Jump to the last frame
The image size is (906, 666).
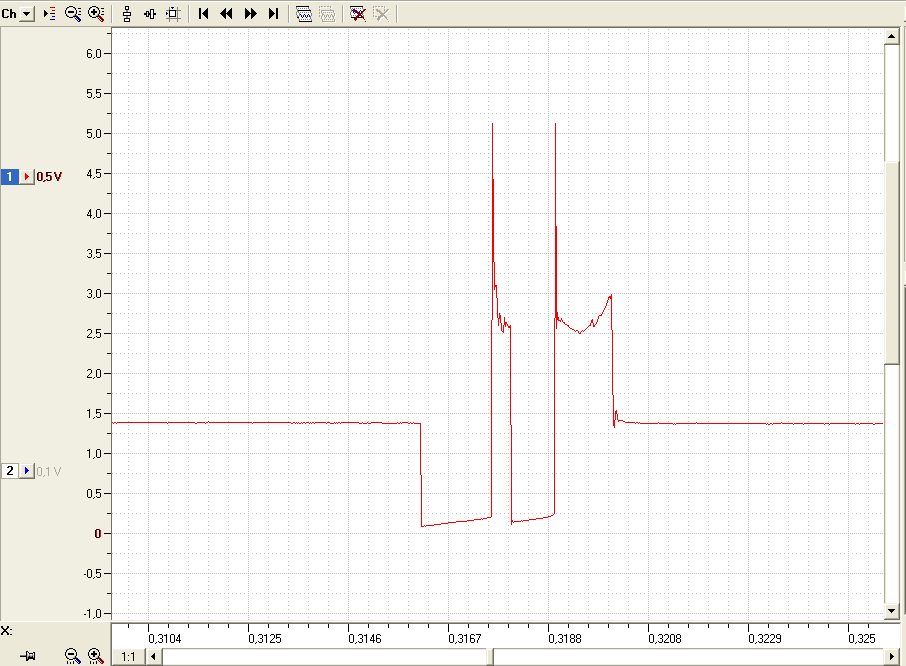pyautogui.click(x=274, y=14)
